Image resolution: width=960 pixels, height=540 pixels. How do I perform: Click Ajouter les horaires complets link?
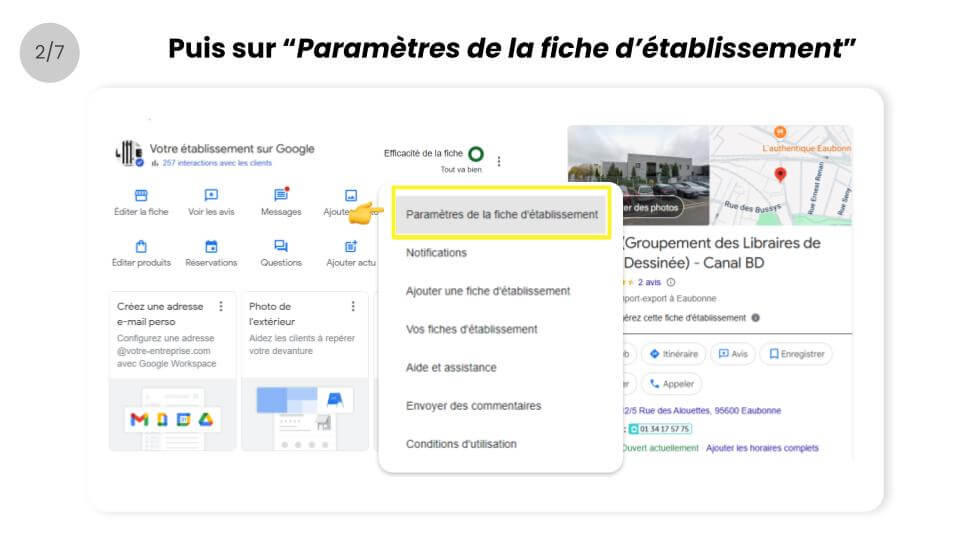[762, 448]
